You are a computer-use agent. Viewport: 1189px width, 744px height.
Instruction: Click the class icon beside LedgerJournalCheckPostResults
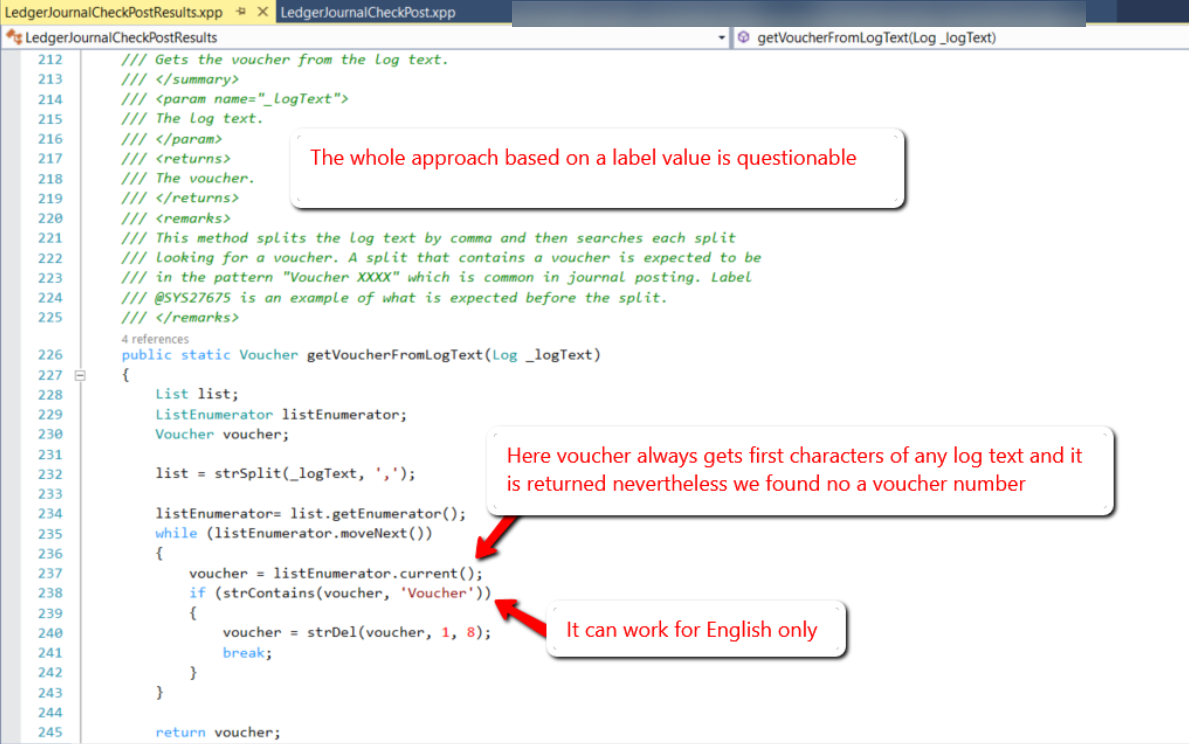[14, 37]
